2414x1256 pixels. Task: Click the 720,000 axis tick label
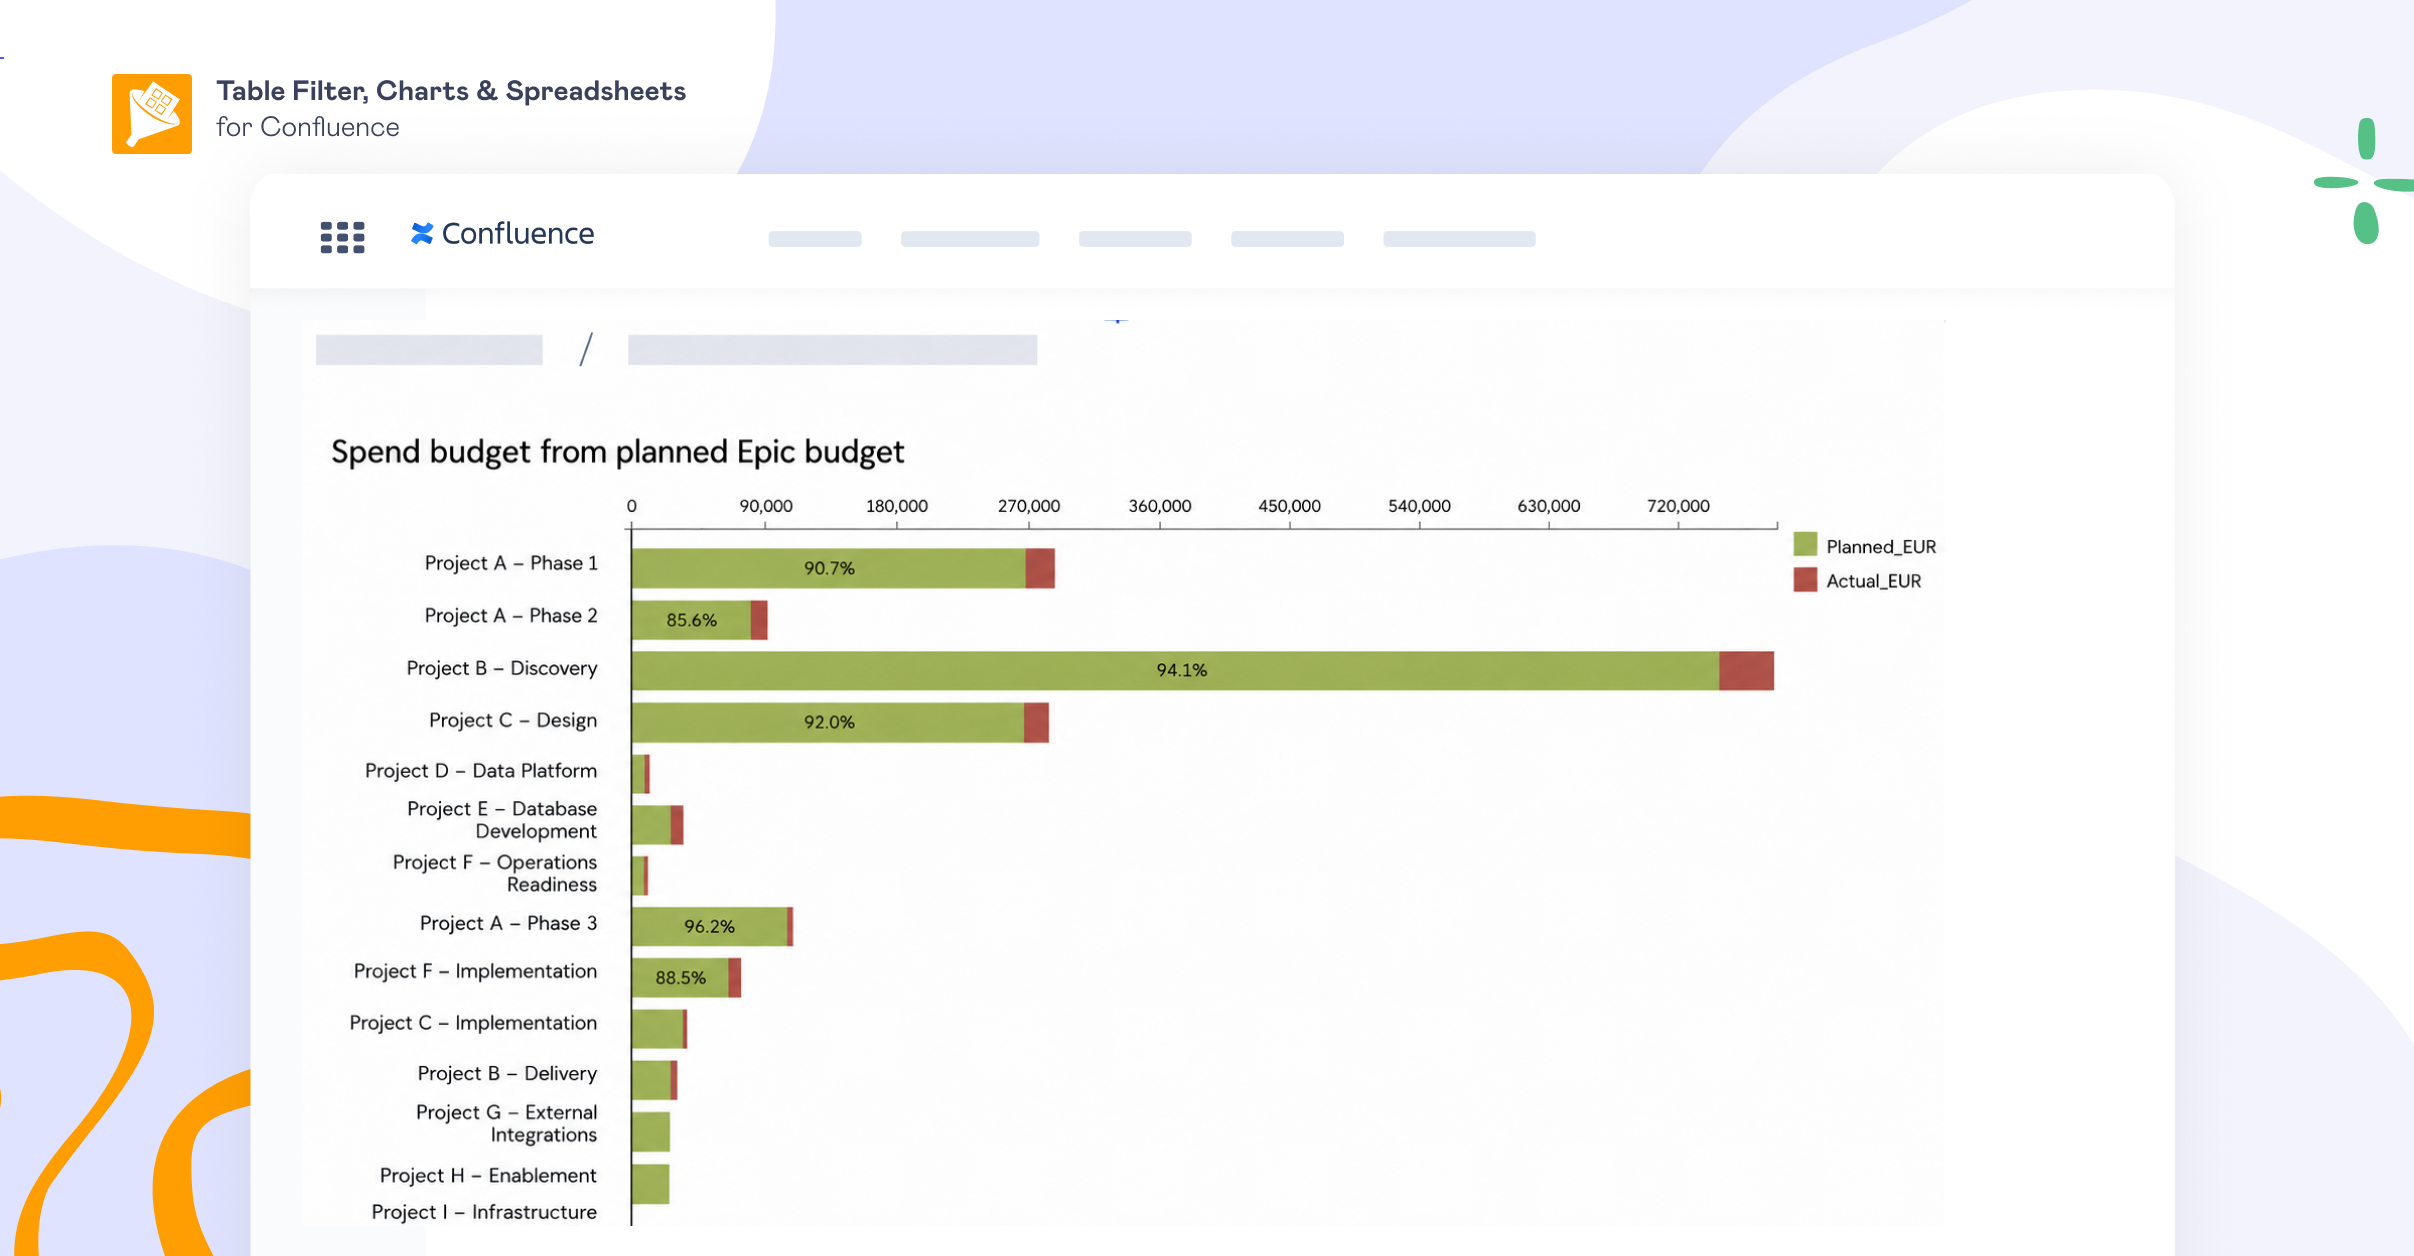tap(1679, 506)
